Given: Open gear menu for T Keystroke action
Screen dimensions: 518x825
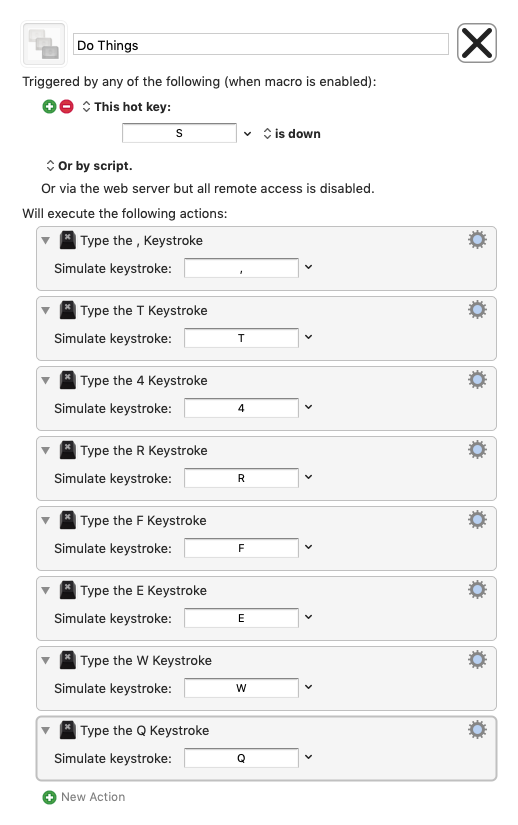Looking at the screenshot, I should click(x=477, y=310).
